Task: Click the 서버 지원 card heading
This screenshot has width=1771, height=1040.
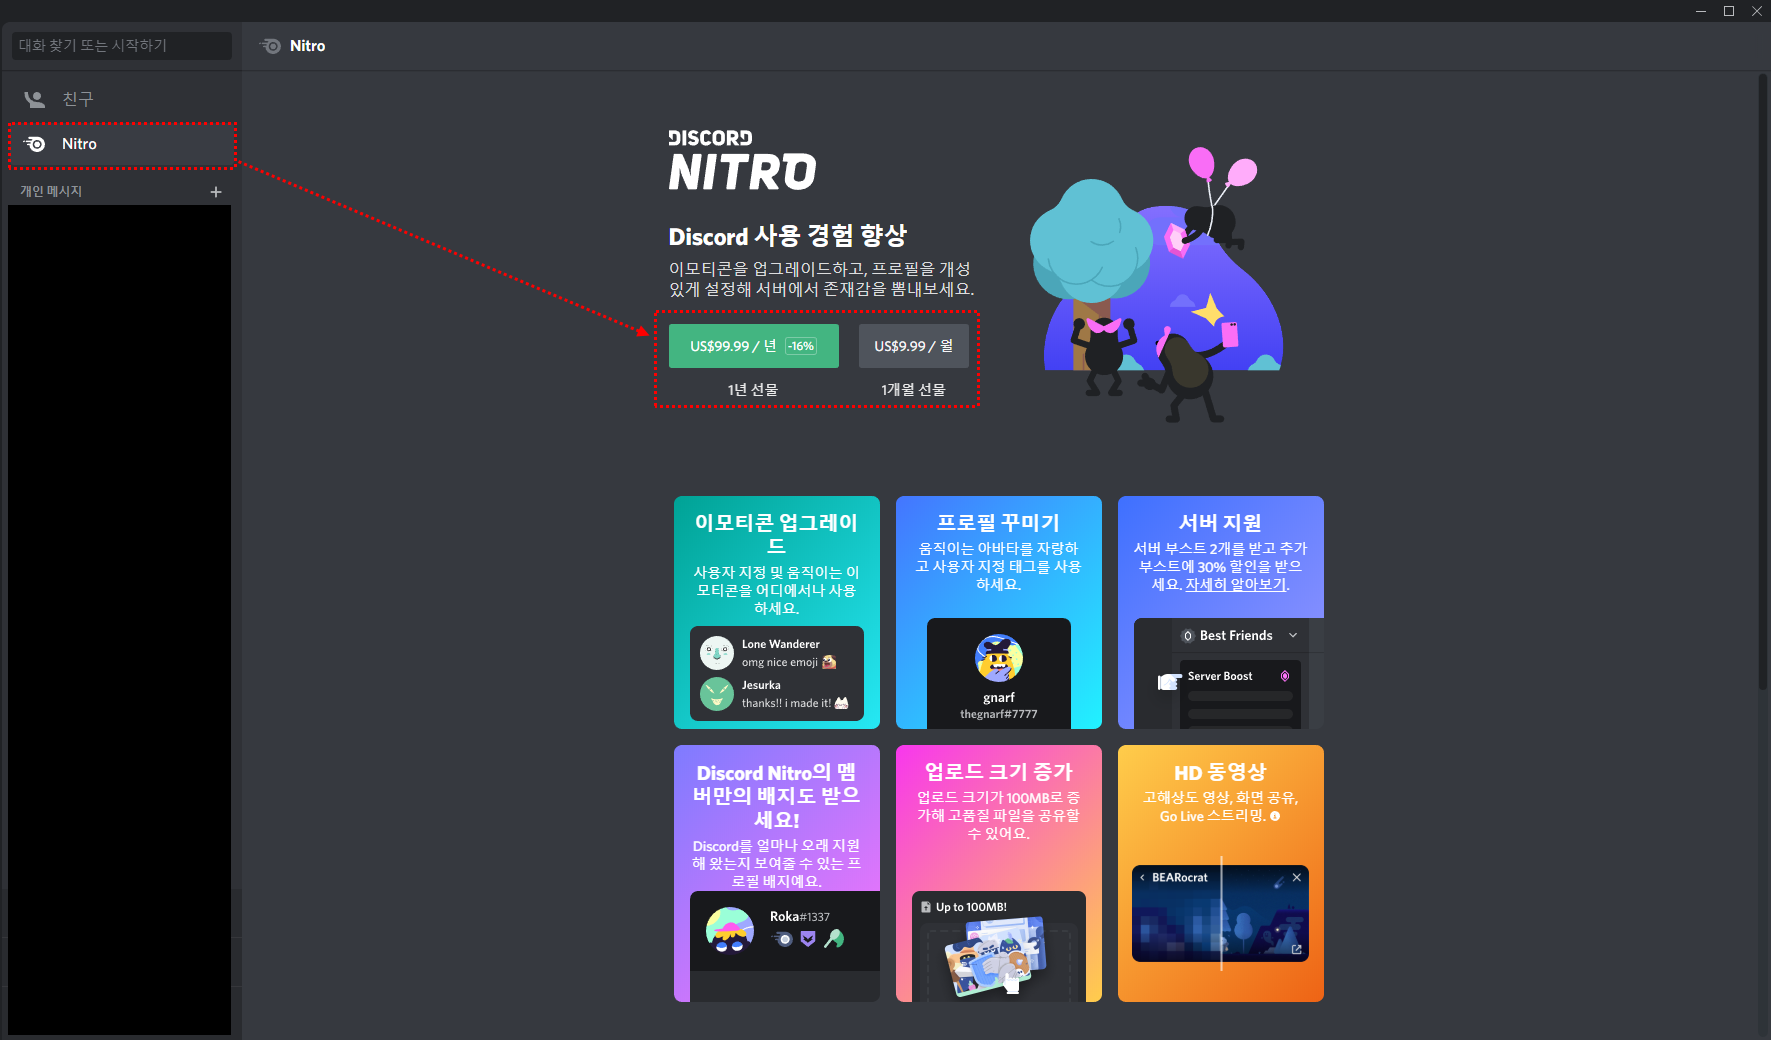Action: (x=1220, y=522)
